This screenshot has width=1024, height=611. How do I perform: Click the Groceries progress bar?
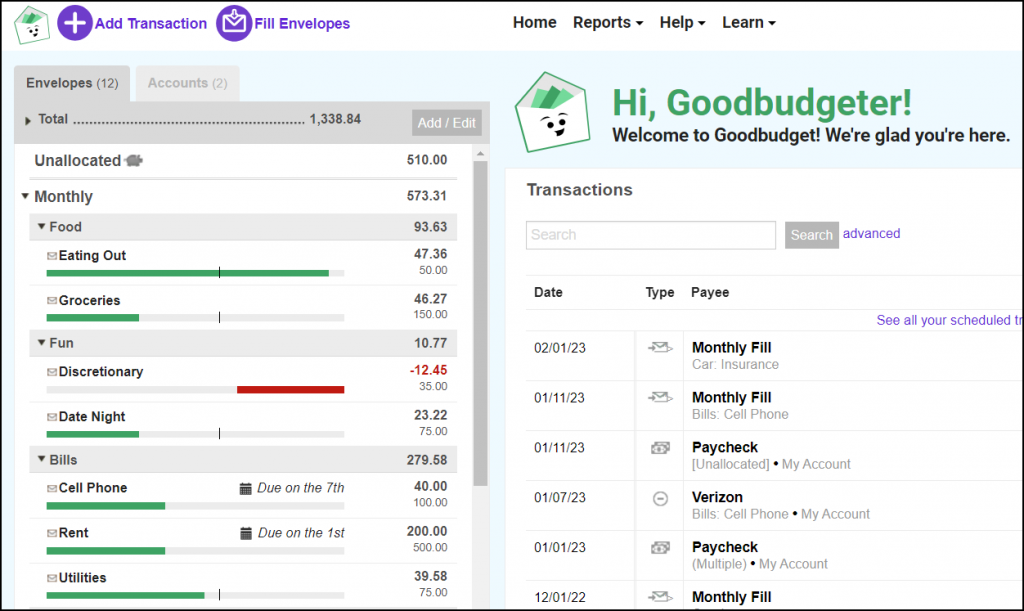click(x=195, y=318)
